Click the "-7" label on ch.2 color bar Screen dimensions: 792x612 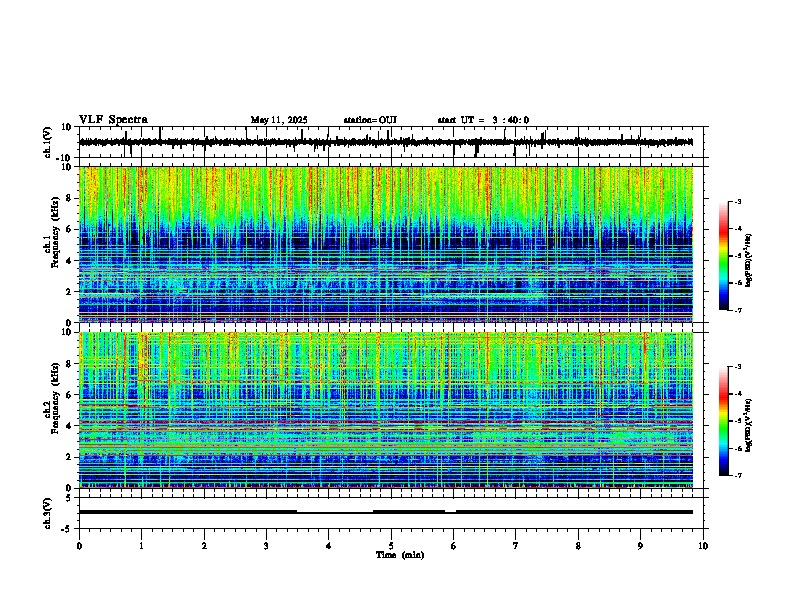738,476
